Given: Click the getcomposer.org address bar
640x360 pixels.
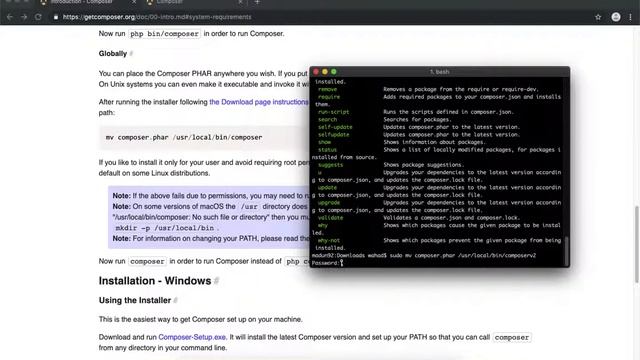Looking at the screenshot, I should coord(157,17).
